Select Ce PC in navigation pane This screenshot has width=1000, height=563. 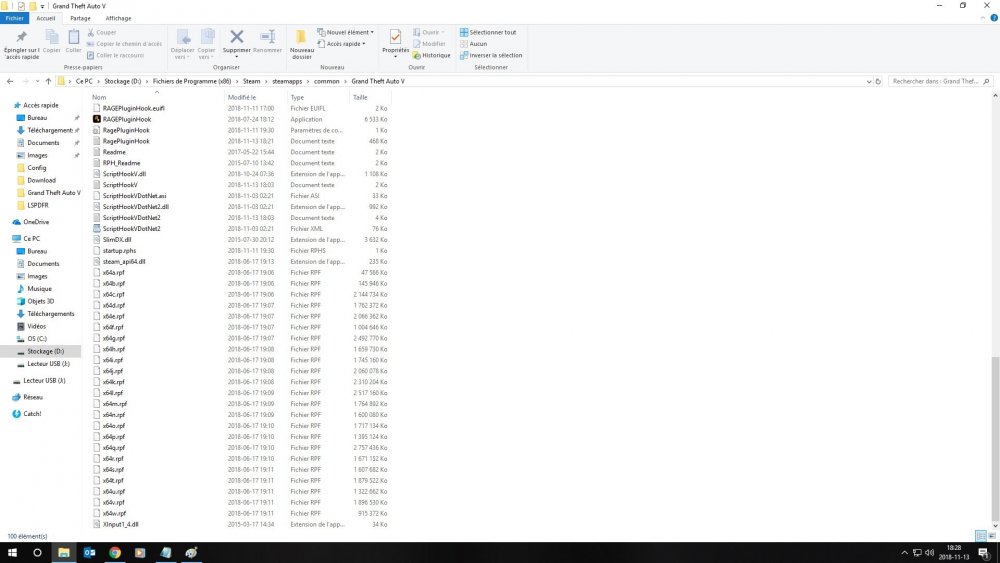(x=31, y=238)
